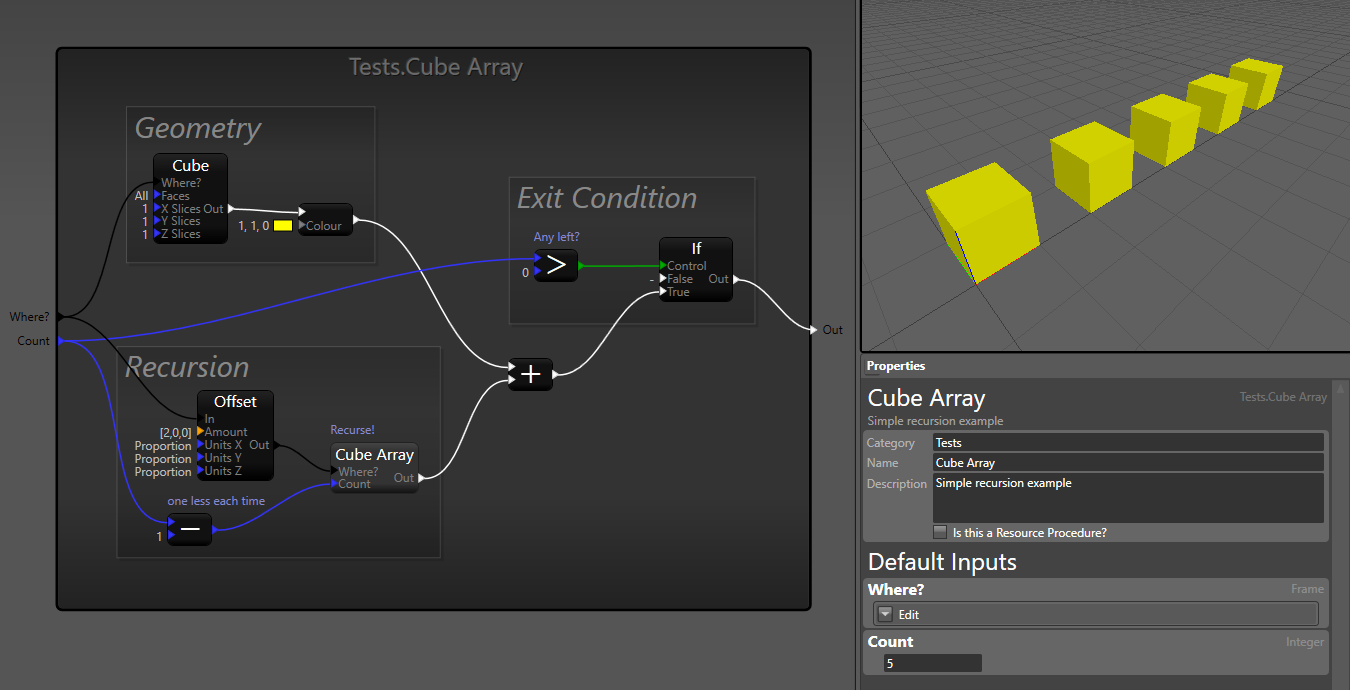Click the Category field containing Tests
This screenshot has width=1350, height=690.
[1128, 442]
